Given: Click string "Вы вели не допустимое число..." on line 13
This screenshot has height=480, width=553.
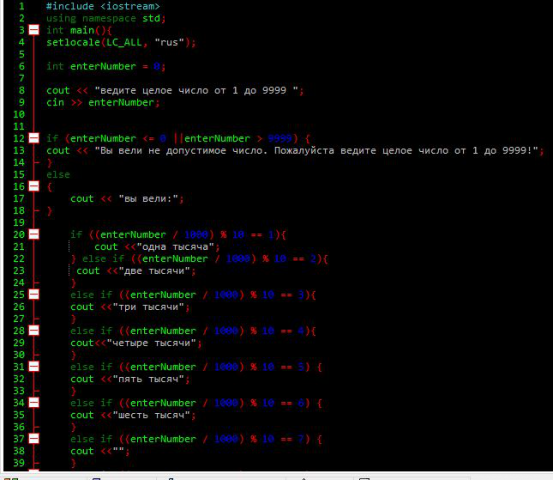Looking at the screenshot, I should click(316, 151).
